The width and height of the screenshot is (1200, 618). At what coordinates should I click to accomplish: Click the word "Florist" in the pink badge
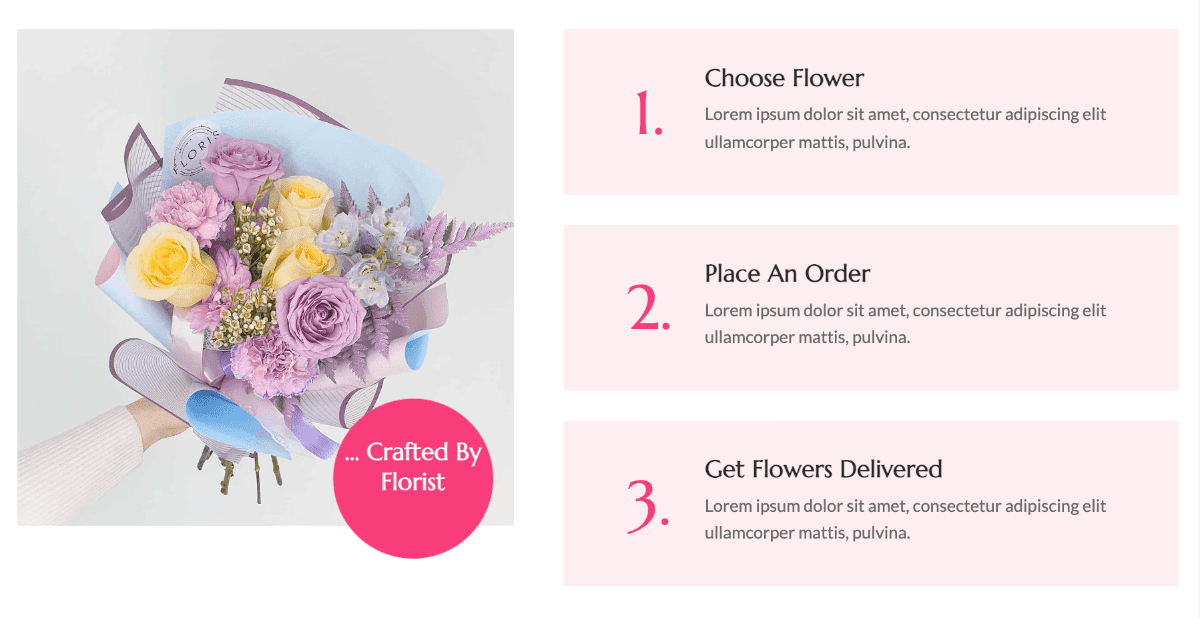tap(413, 482)
